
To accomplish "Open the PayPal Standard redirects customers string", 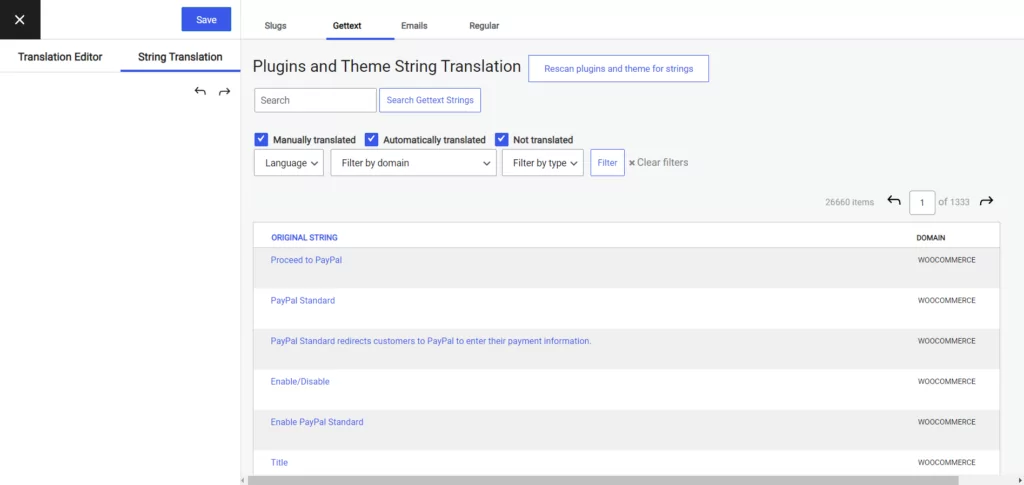I will pyautogui.click(x=431, y=341).
